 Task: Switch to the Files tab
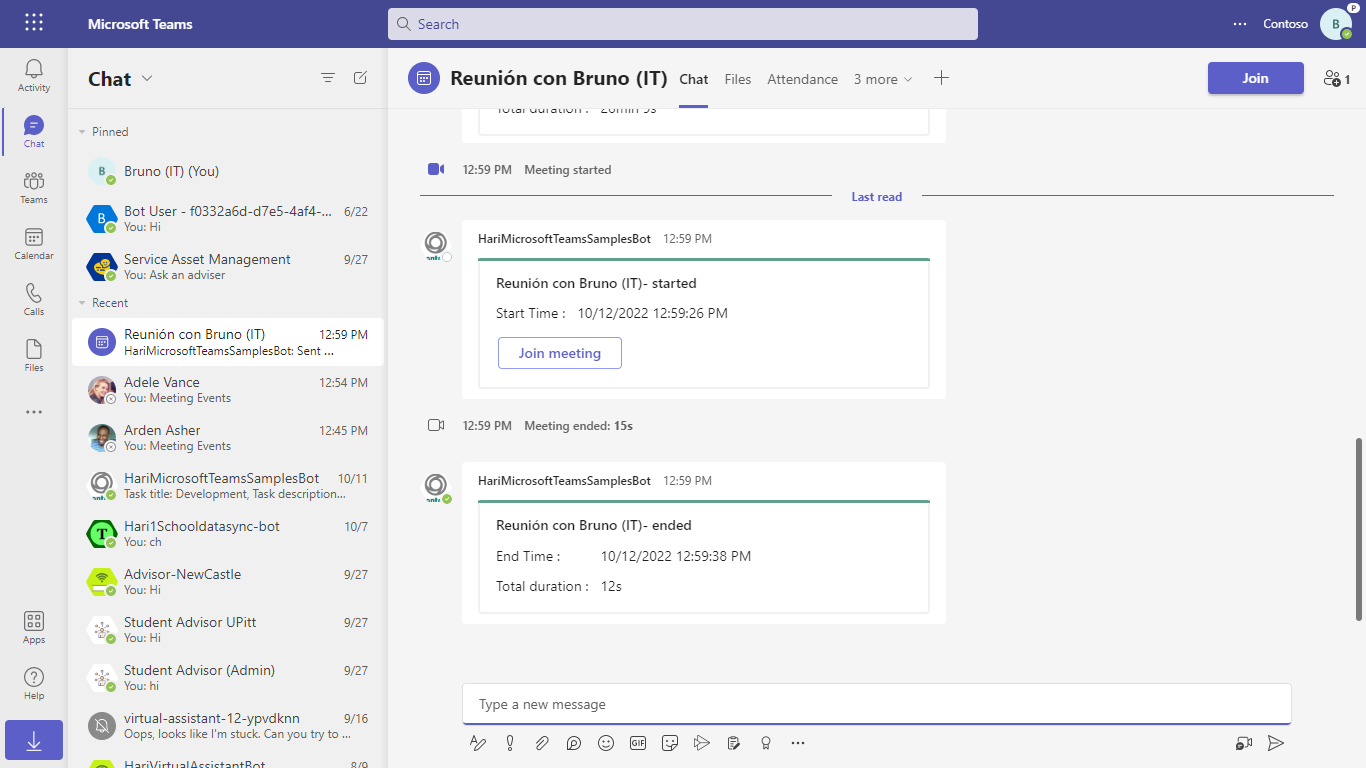[738, 79]
